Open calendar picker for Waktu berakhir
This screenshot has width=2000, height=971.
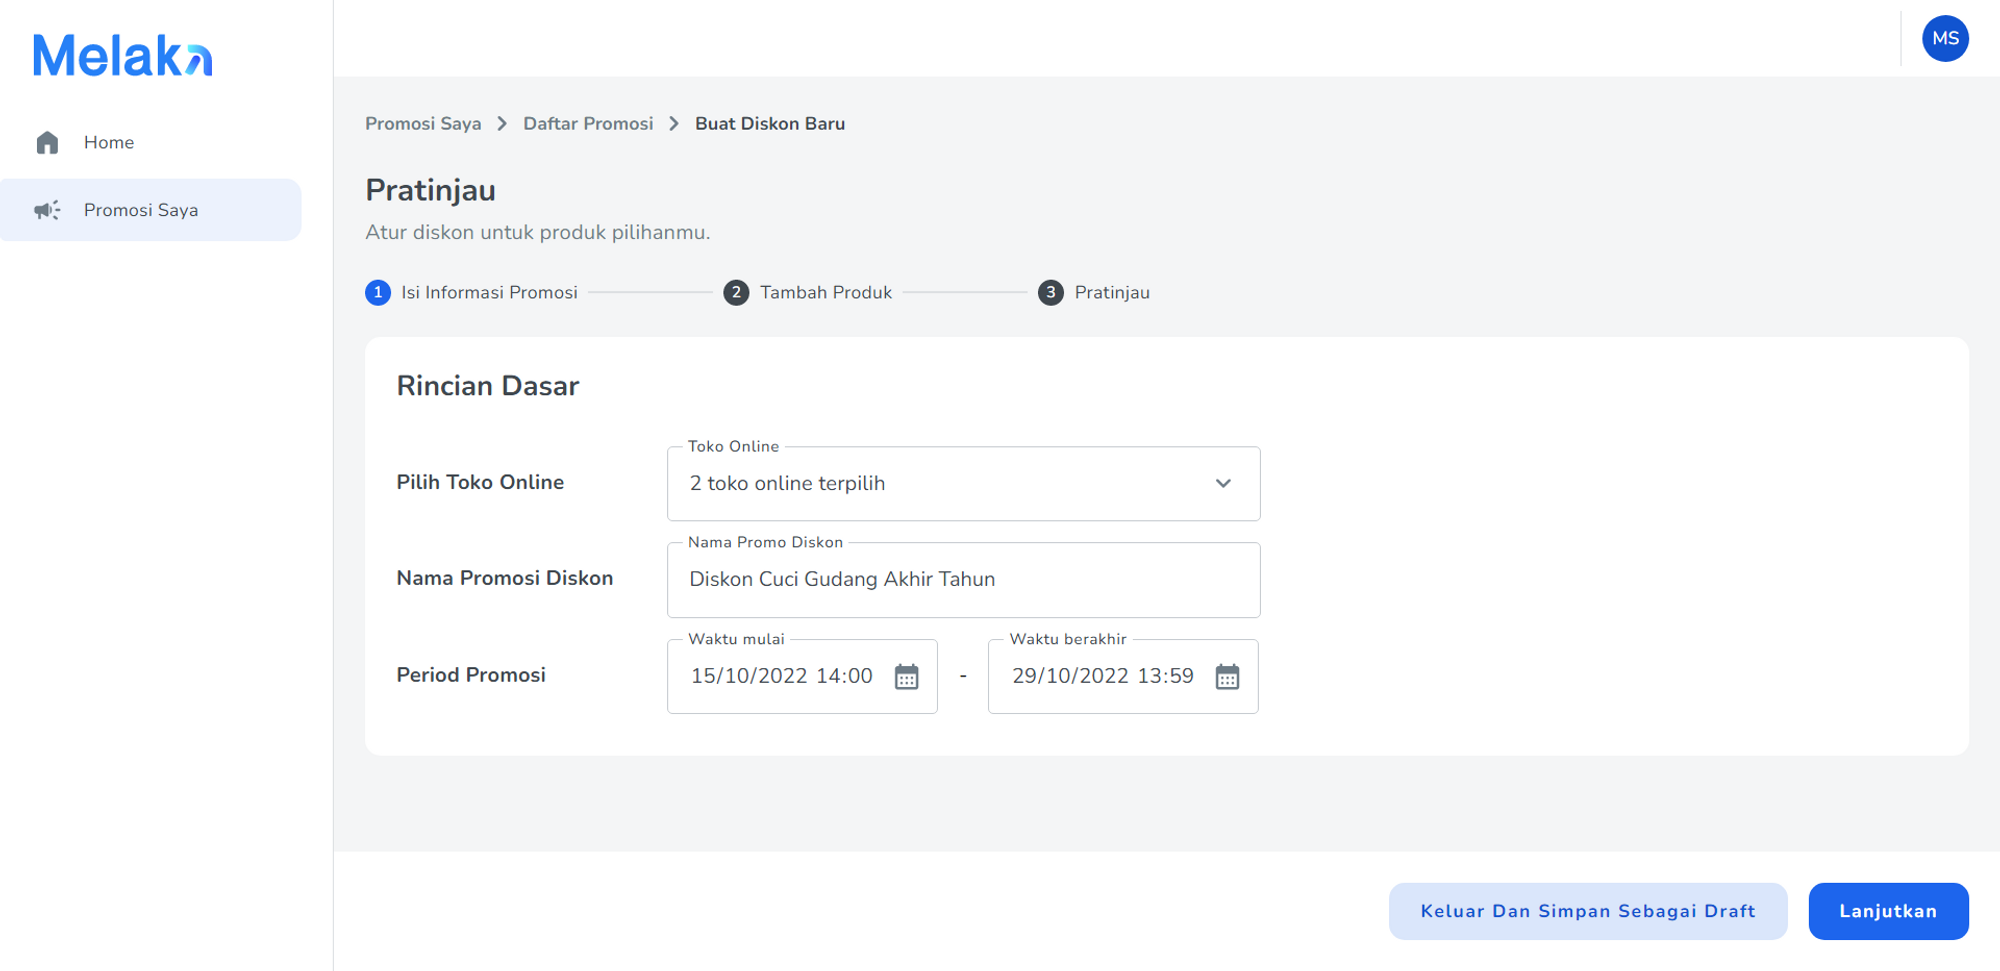click(x=1227, y=677)
